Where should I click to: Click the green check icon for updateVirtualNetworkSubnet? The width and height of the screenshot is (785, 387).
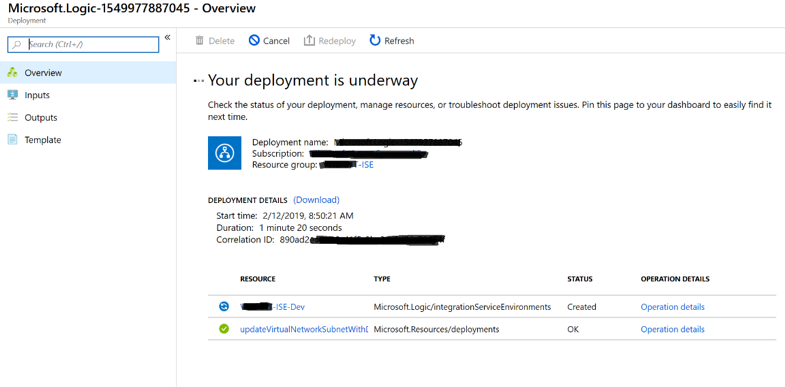point(224,329)
